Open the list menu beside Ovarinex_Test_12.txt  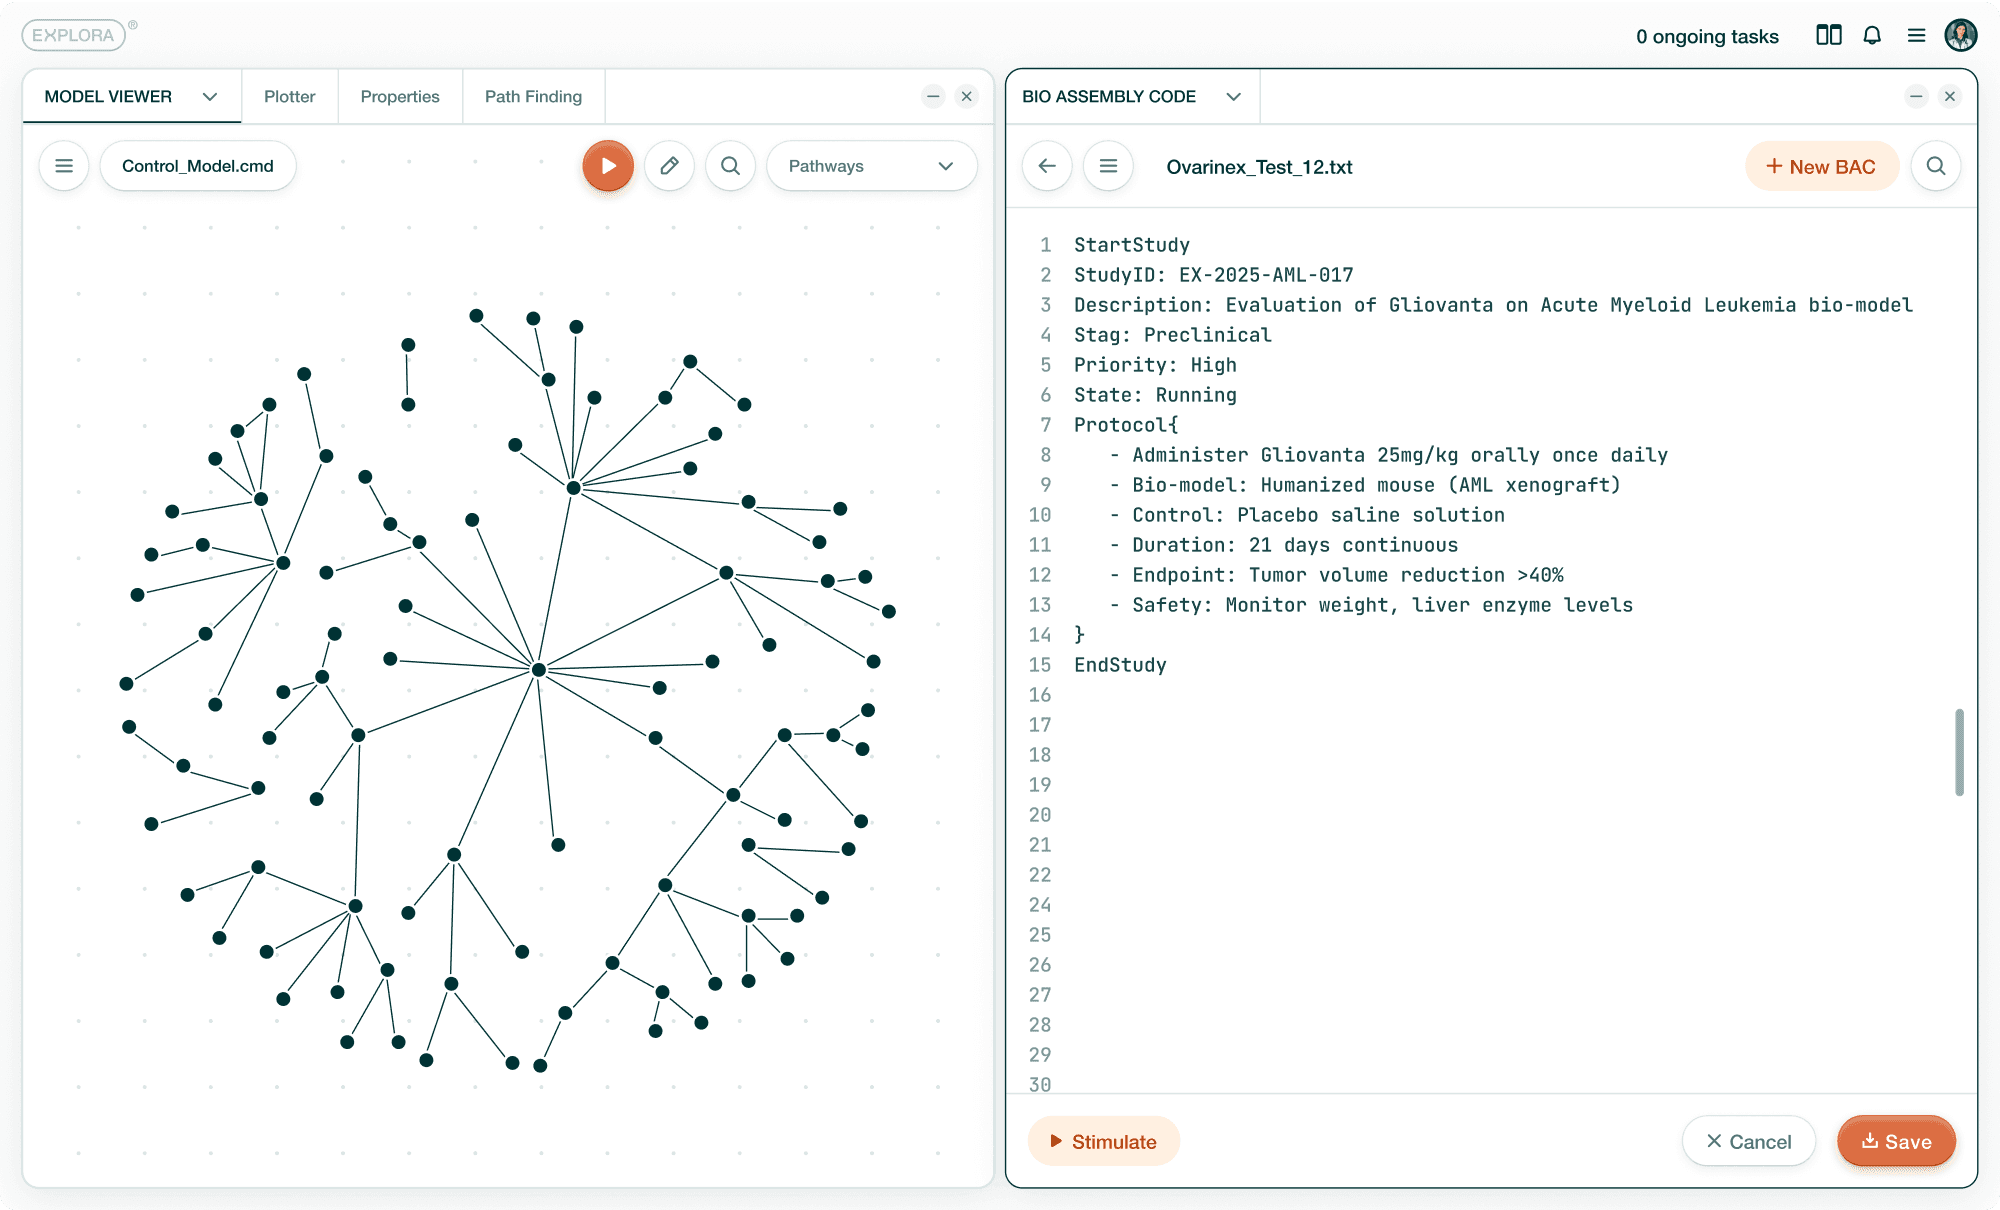coord(1108,166)
